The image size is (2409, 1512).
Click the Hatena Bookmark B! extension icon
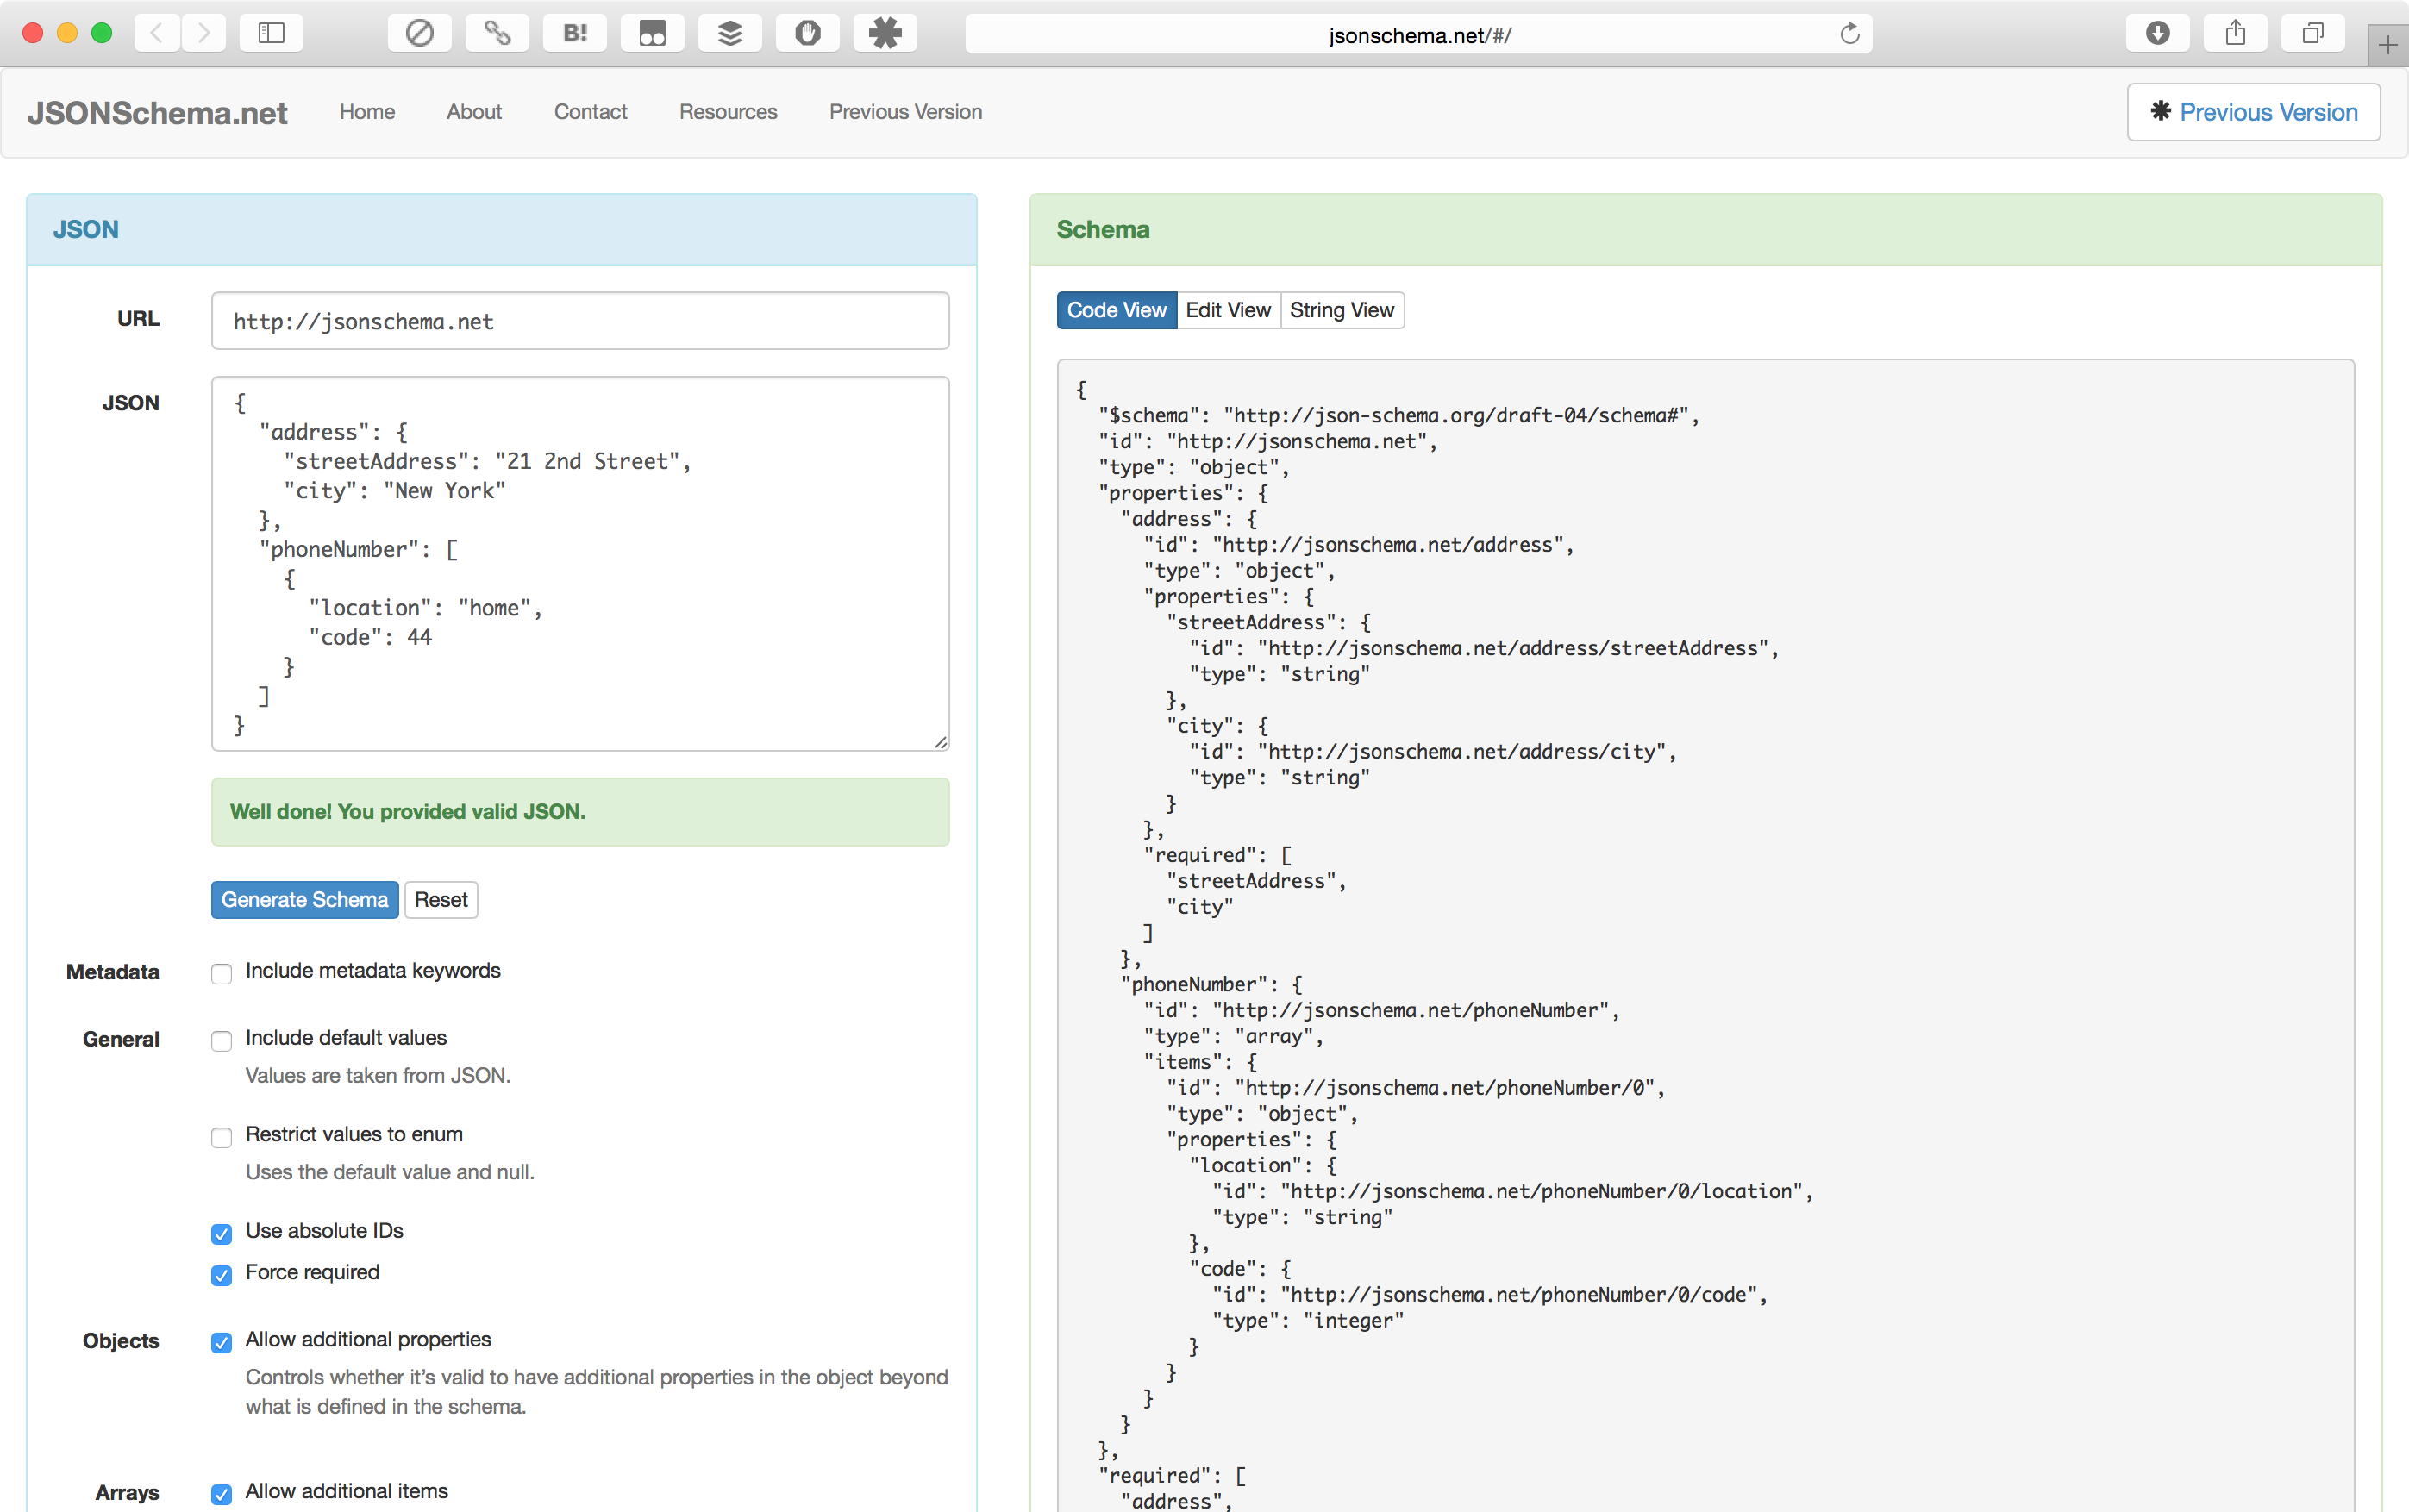(x=574, y=32)
